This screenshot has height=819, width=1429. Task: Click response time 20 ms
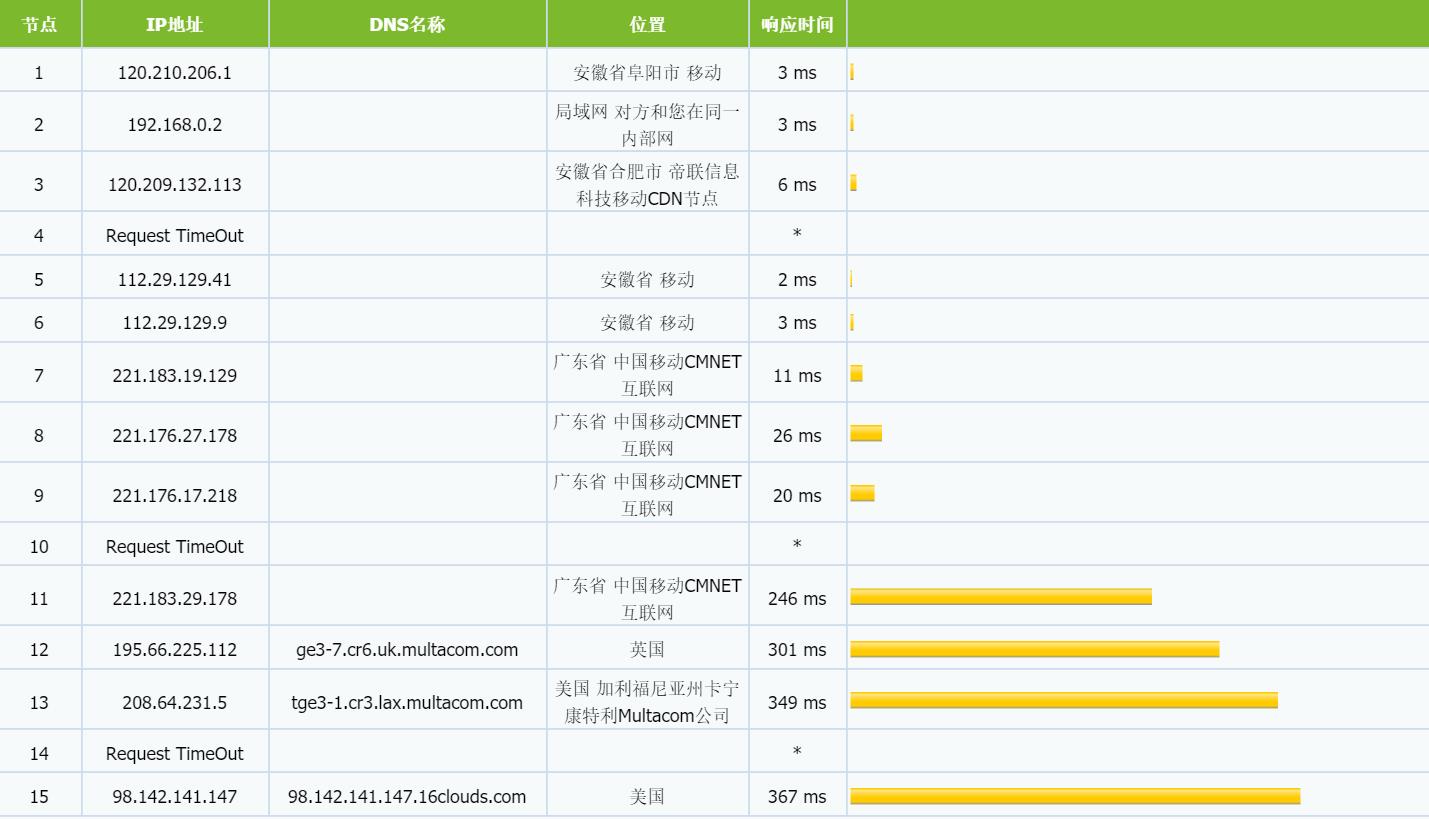click(797, 496)
